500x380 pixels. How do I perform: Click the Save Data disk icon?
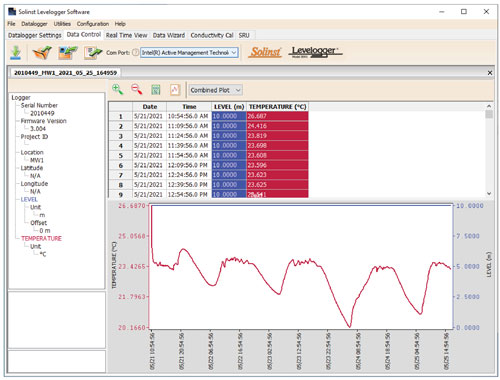click(x=68, y=53)
